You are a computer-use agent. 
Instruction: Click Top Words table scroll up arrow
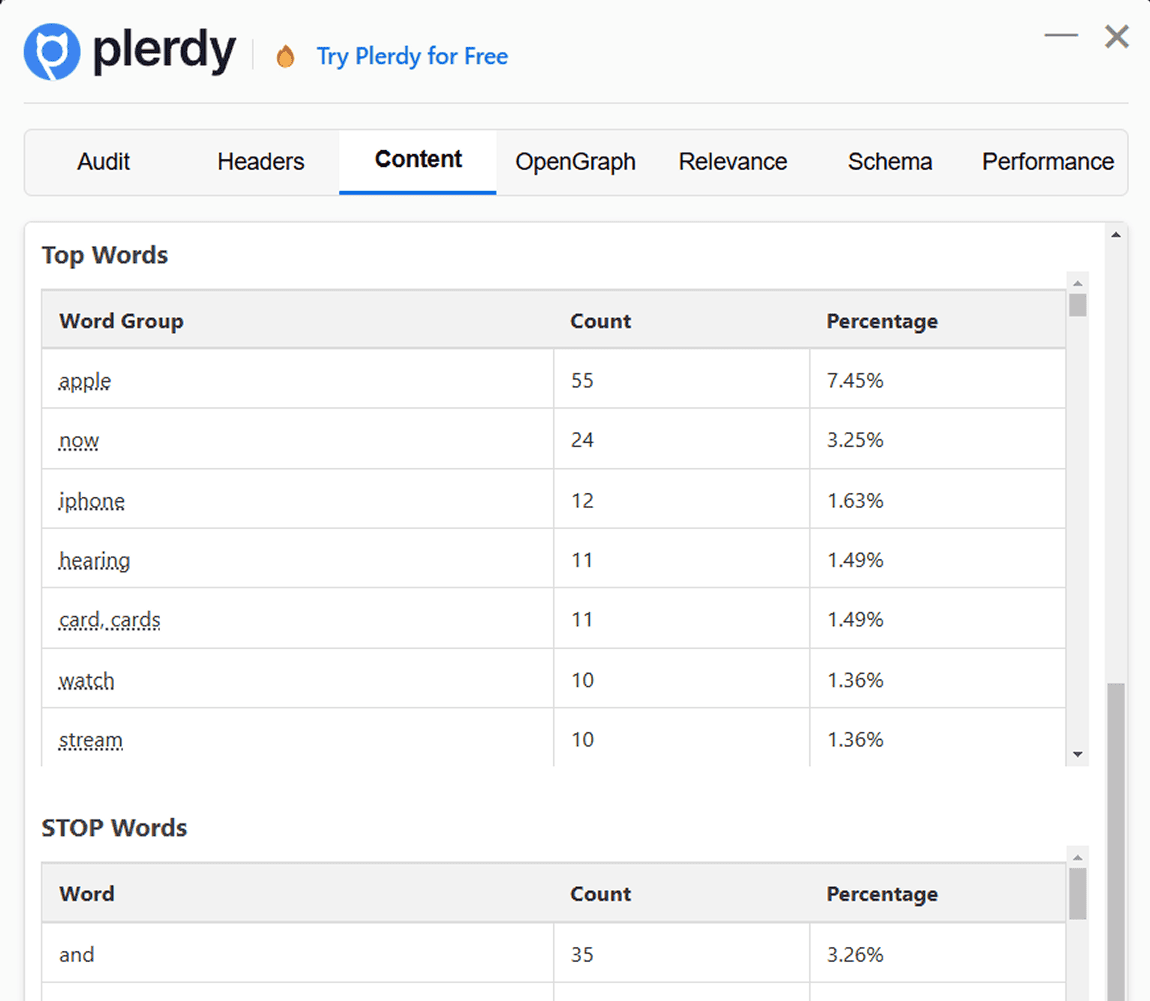coord(1077,284)
